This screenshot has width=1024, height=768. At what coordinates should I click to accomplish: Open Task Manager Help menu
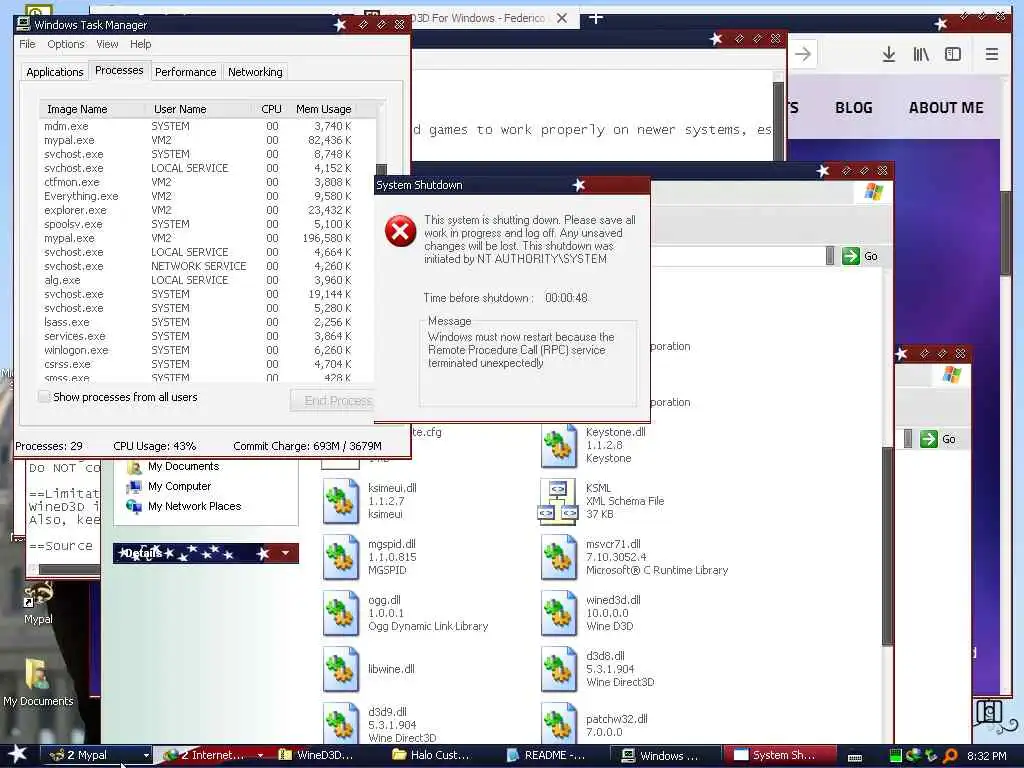tap(140, 44)
